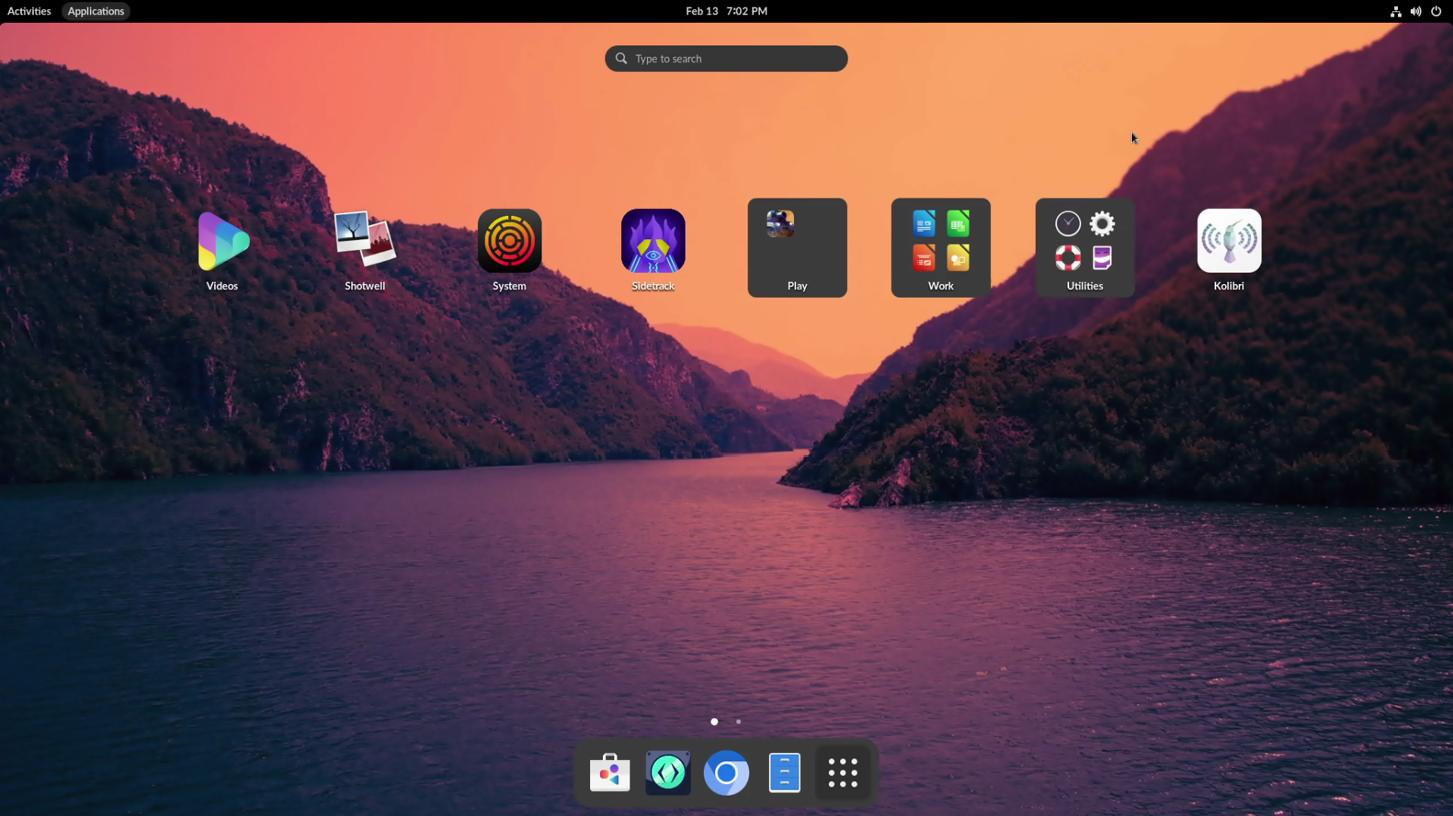Screen dimensions: 1453x816
Task: Click the Activities menu in top bar
Action: point(29,11)
